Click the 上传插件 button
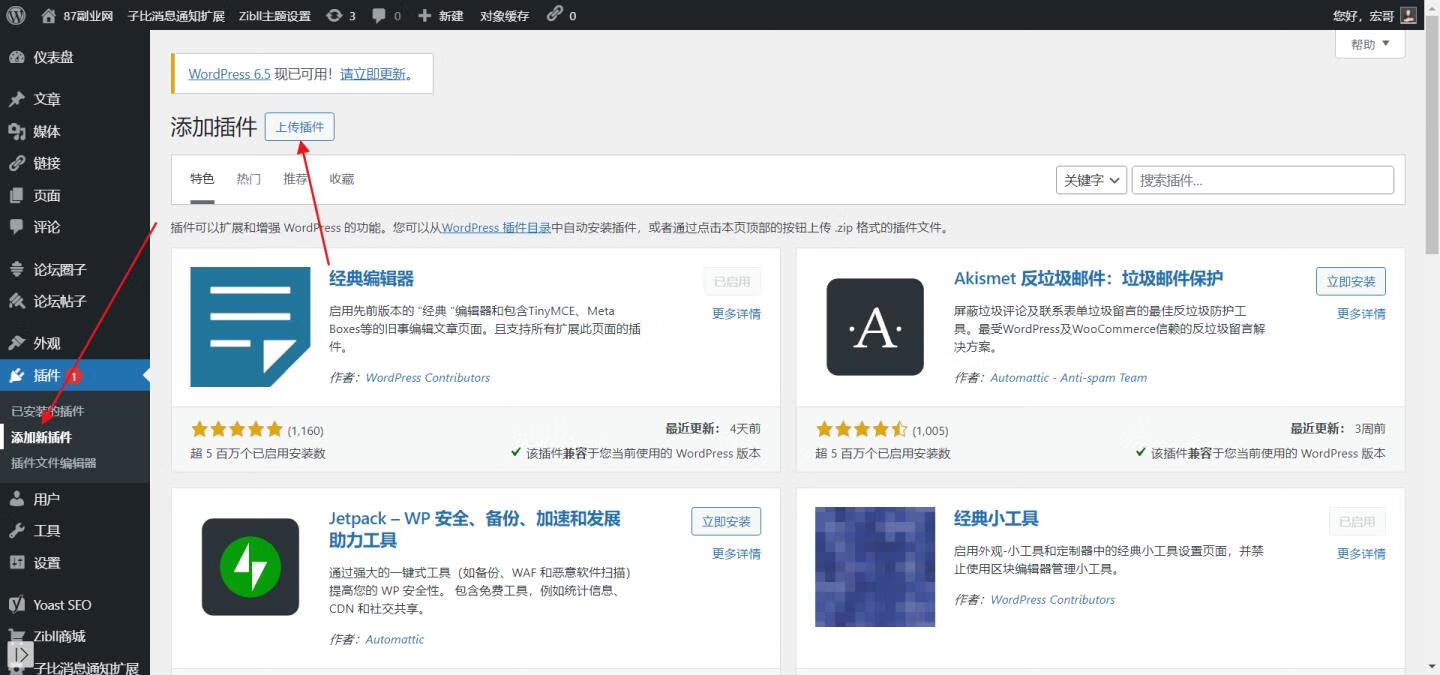 (x=300, y=127)
